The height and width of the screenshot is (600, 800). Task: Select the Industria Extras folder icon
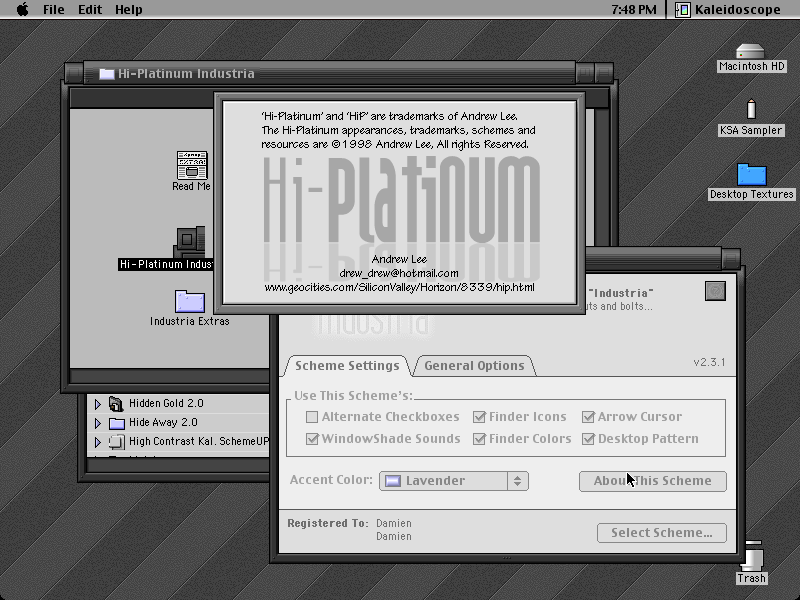pos(189,302)
